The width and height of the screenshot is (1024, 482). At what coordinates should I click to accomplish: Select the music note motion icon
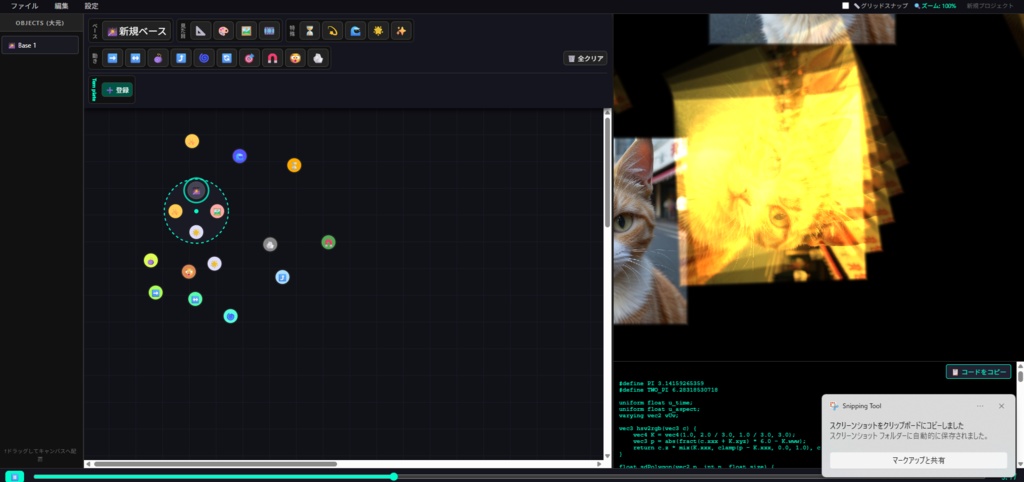[181, 58]
